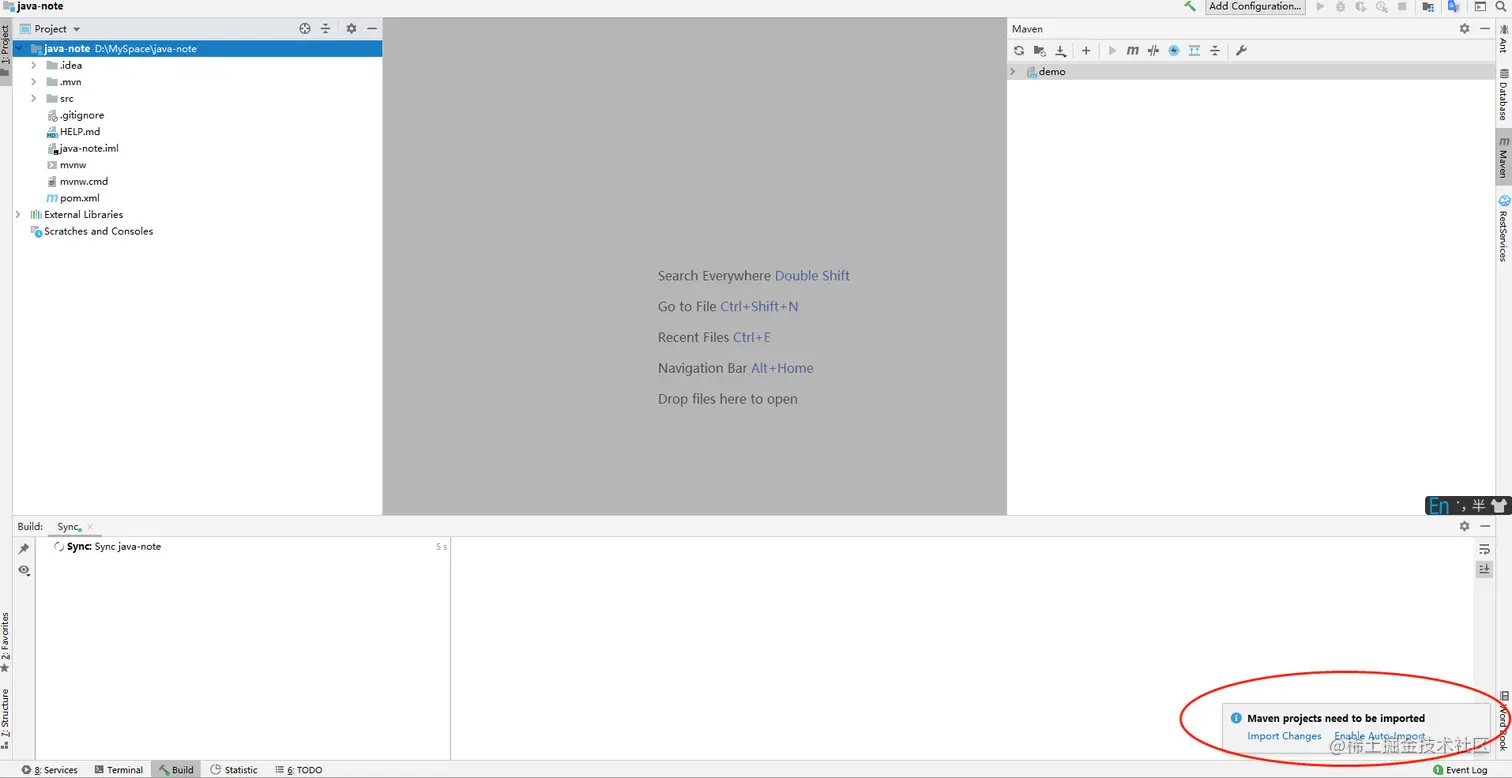Toggle Maven offline mode
Screen dimensions: 1512x778
1153,51
